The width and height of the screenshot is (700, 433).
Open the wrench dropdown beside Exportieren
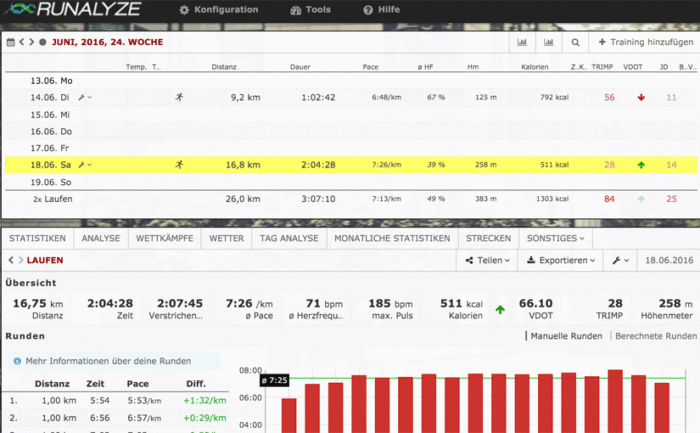(622, 260)
